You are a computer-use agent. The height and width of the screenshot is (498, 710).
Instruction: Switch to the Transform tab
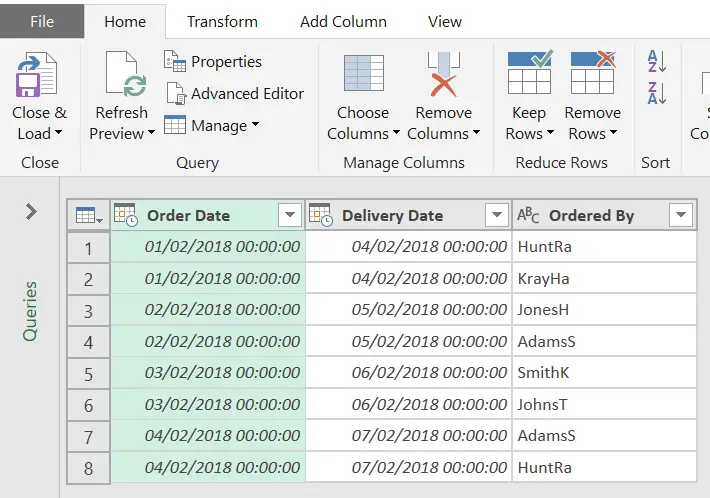tap(222, 21)
